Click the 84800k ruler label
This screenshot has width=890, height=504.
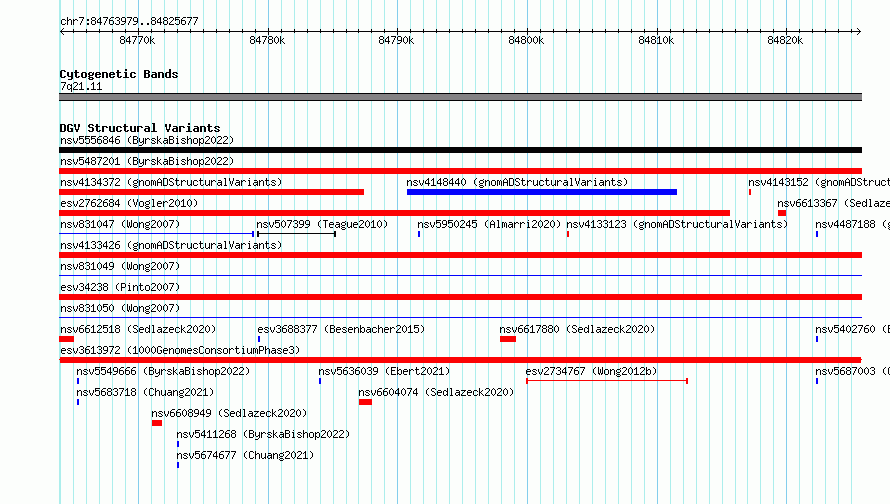pos(526,40)
